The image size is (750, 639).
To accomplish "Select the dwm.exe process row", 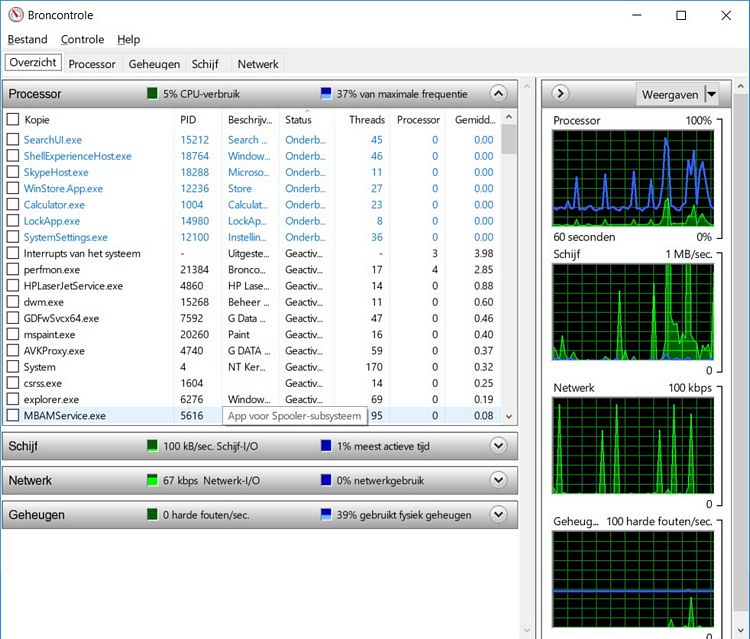I will click(x=252, y=302).
